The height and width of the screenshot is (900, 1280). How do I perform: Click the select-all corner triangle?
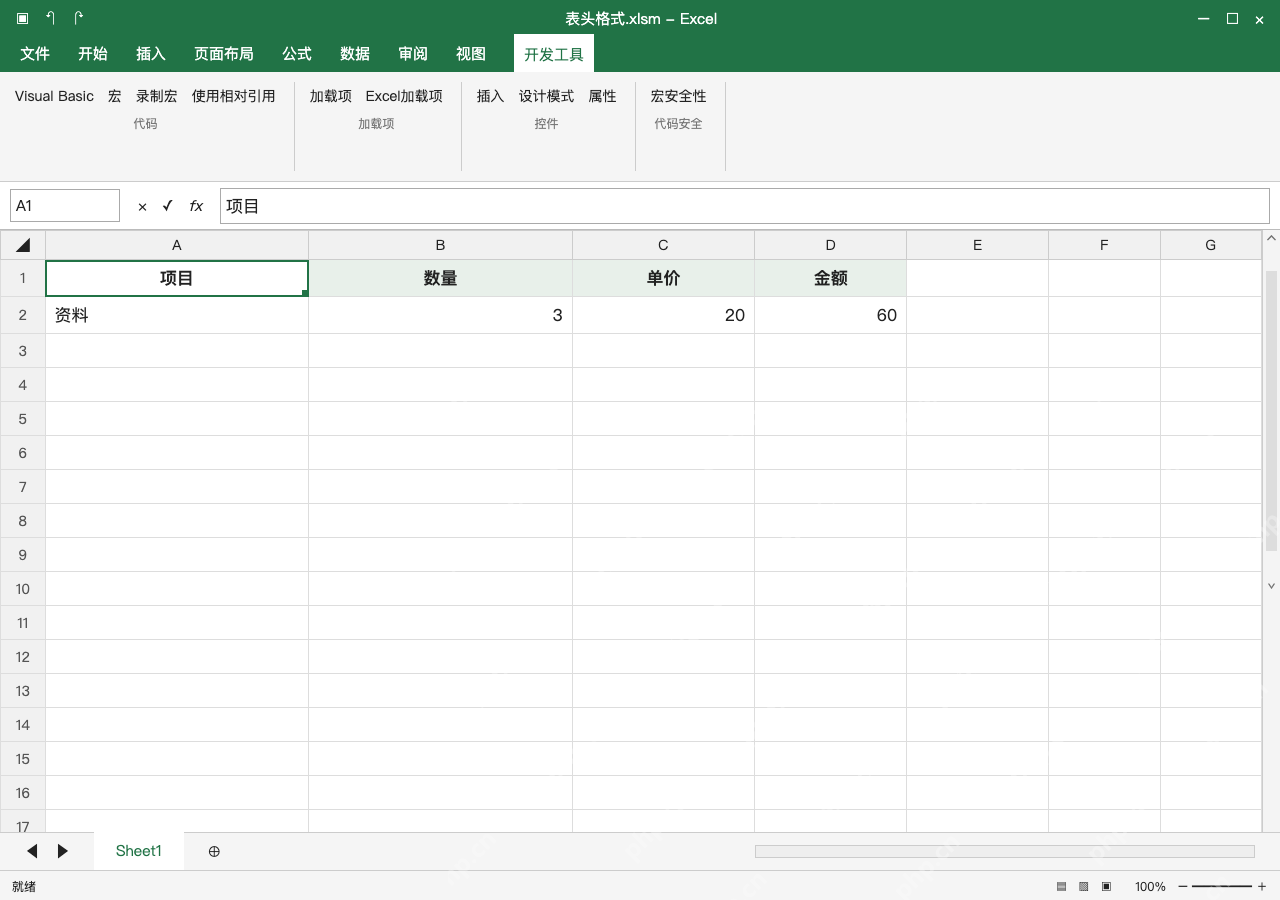[23, 245]
